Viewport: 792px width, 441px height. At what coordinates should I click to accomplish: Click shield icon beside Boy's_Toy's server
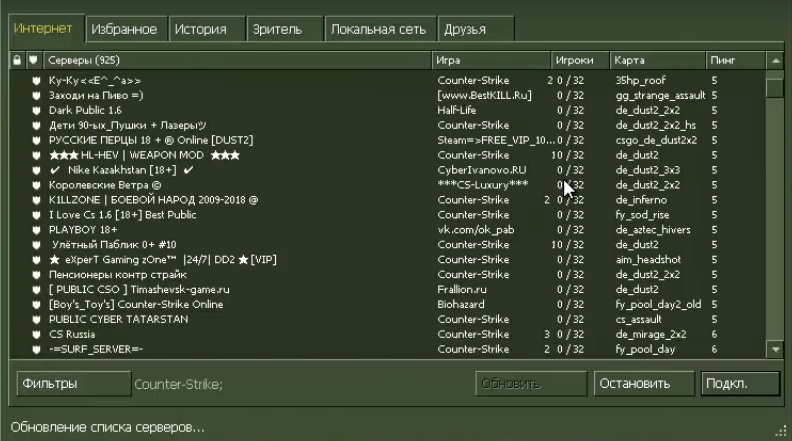36,305
